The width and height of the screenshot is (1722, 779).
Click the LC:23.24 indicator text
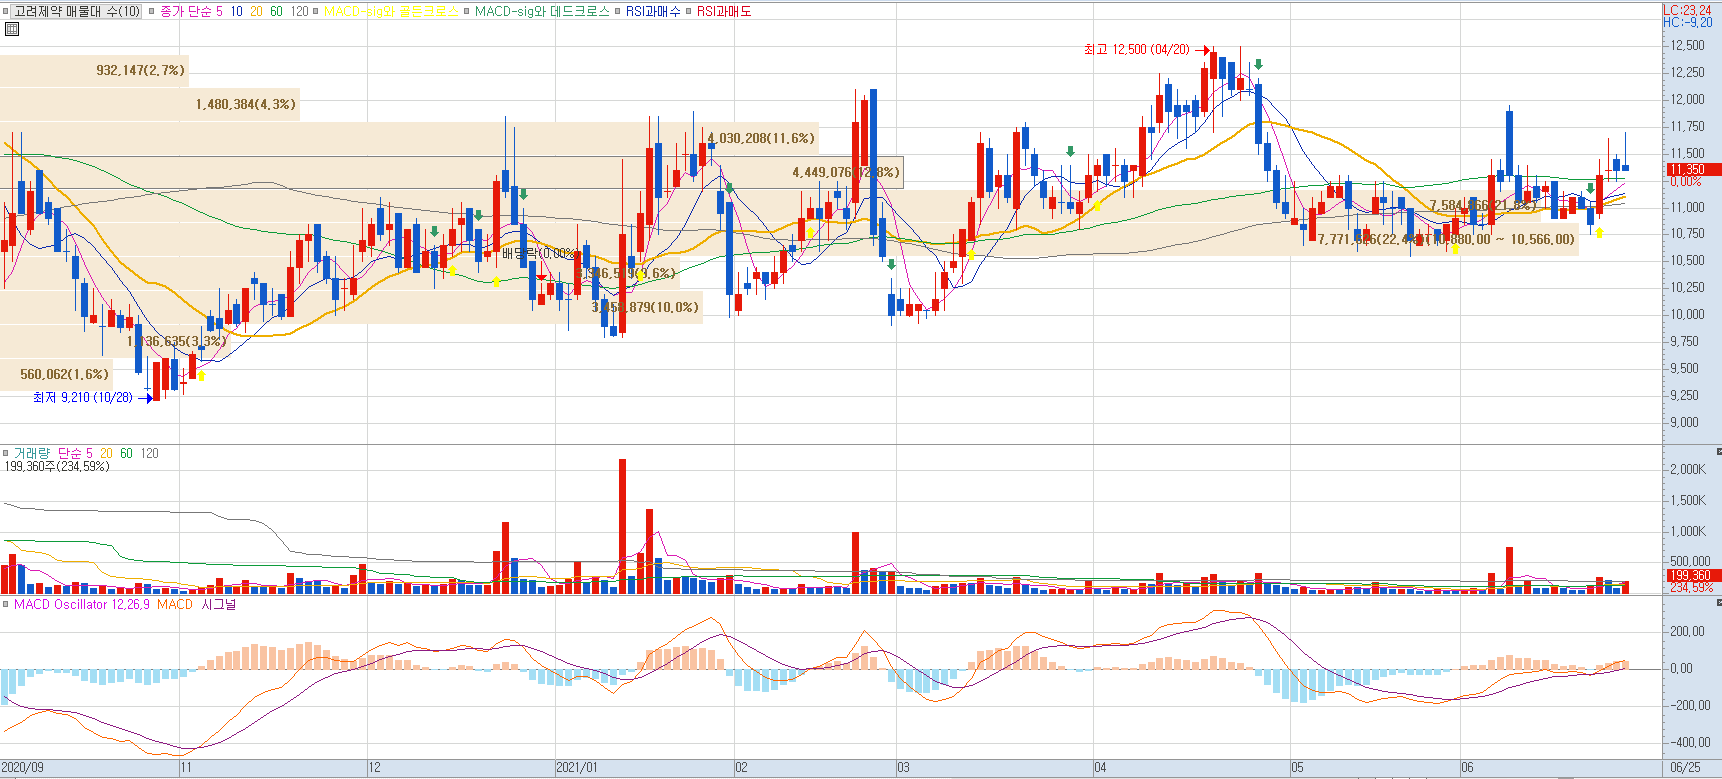click(1687, 10)
